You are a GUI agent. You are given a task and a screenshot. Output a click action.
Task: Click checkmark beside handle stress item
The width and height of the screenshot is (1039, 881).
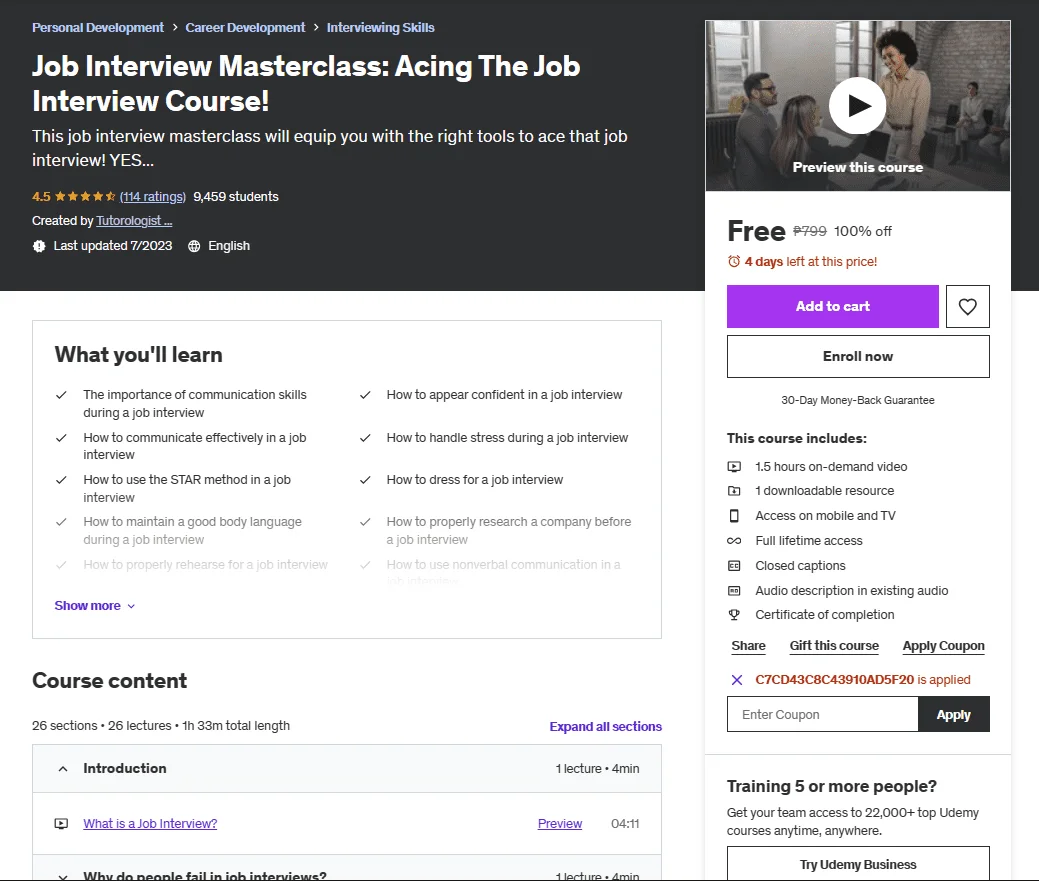pos(365,438)
